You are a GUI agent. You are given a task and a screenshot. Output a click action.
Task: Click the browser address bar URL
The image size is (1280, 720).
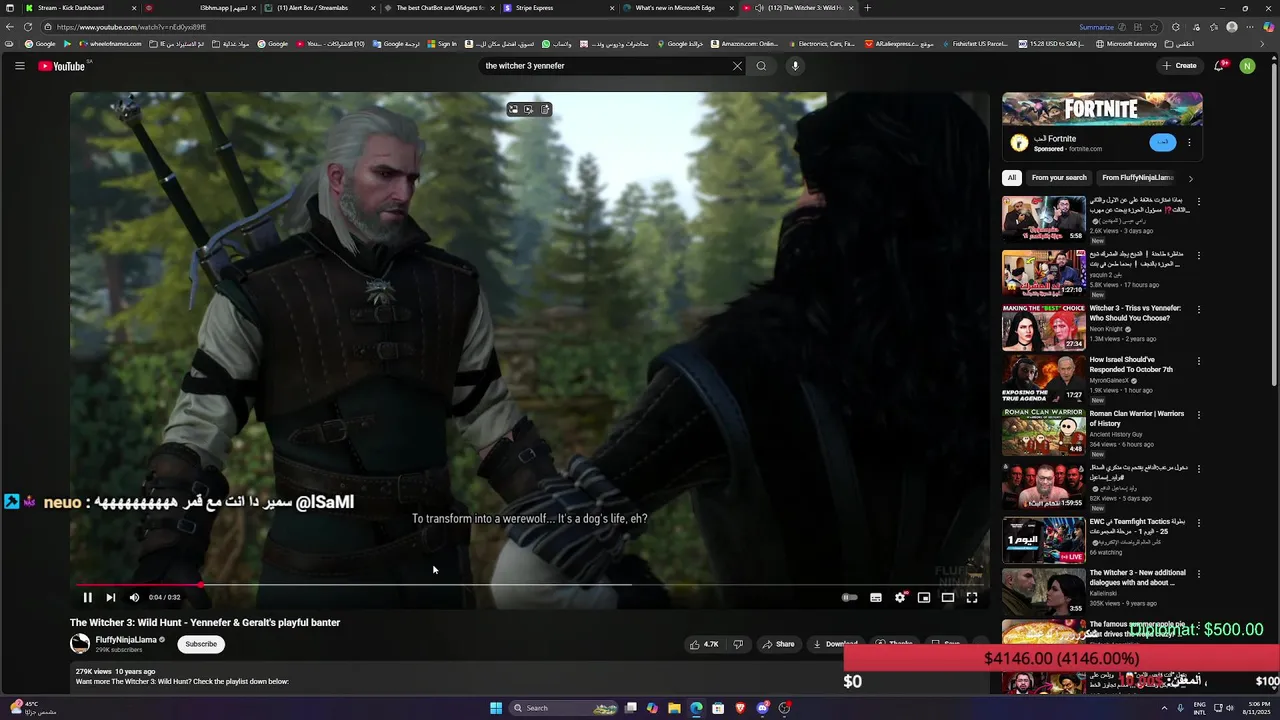(x=131, y=27)
